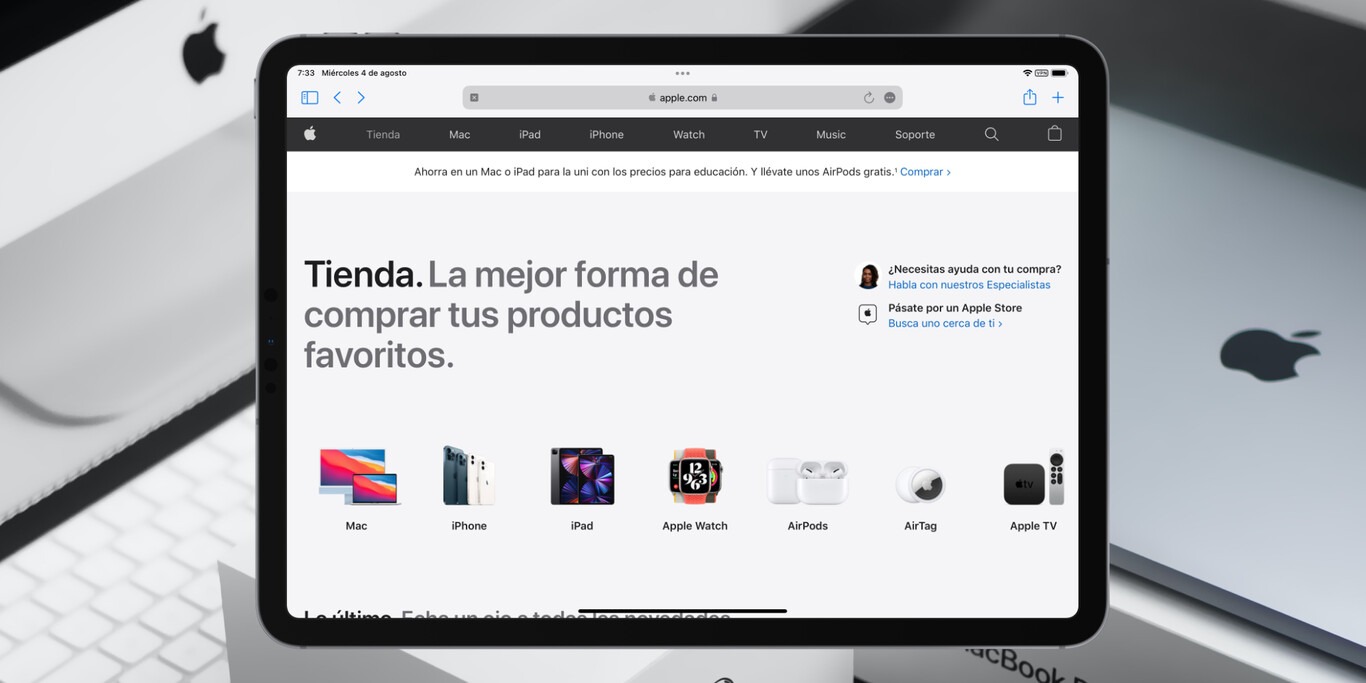Select Soporte in the navigation menu

click(x=914, y=135)
